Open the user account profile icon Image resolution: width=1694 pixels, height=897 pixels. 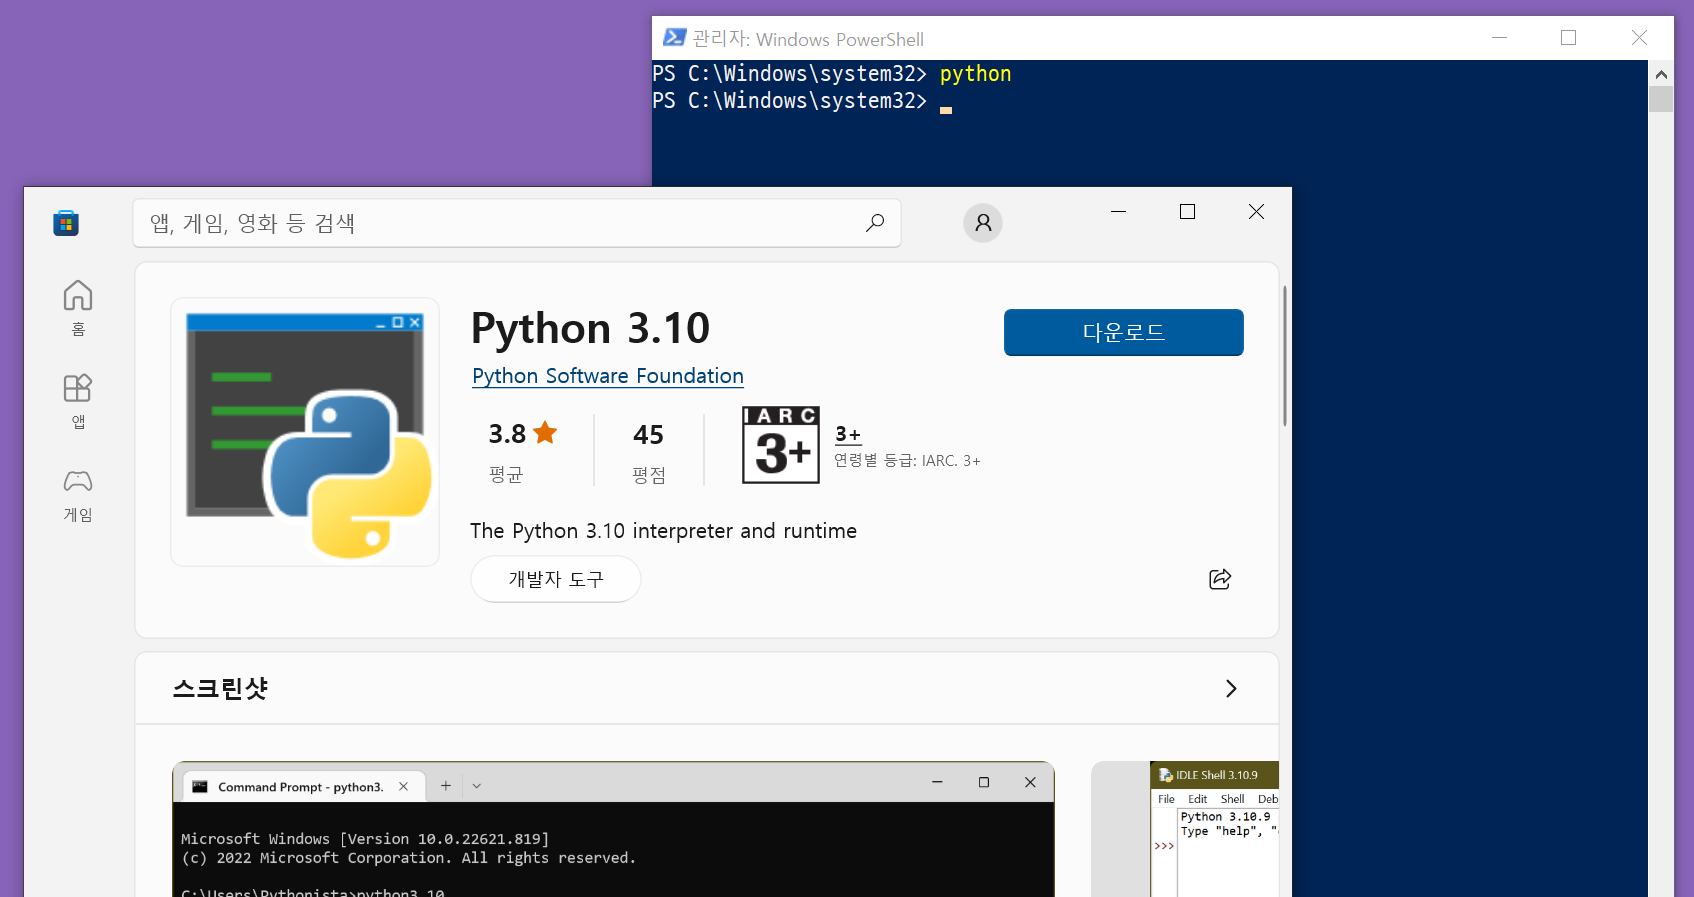(x=983, y=222)
